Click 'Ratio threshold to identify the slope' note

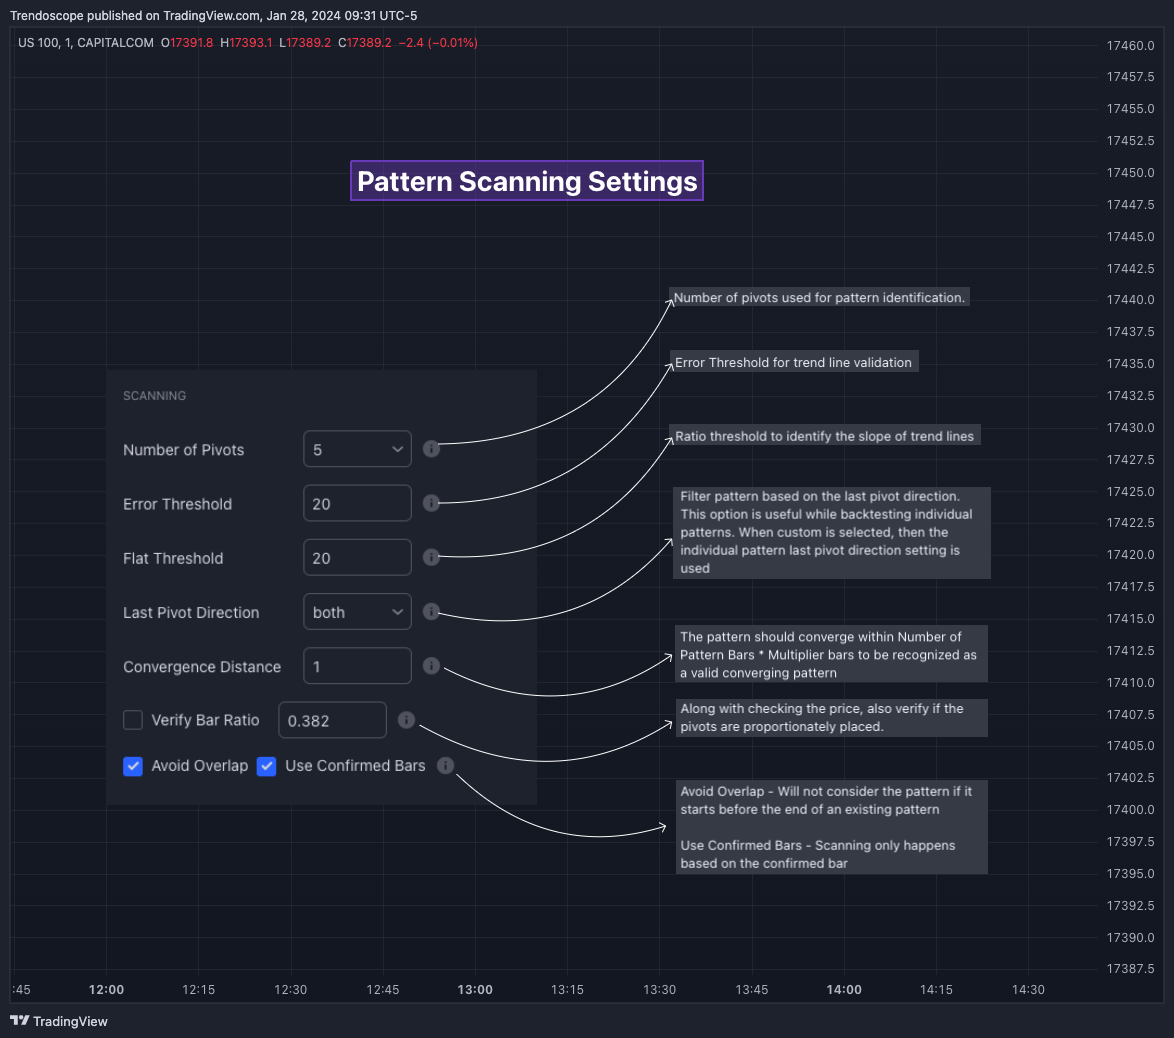825,436
